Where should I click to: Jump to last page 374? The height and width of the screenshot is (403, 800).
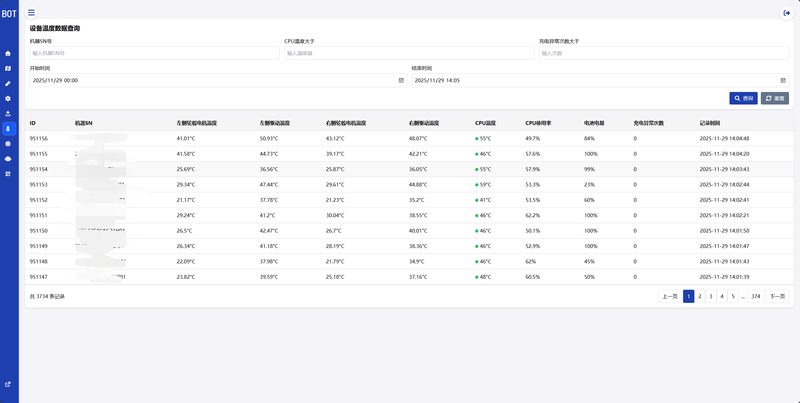click(x=755, y=296)
